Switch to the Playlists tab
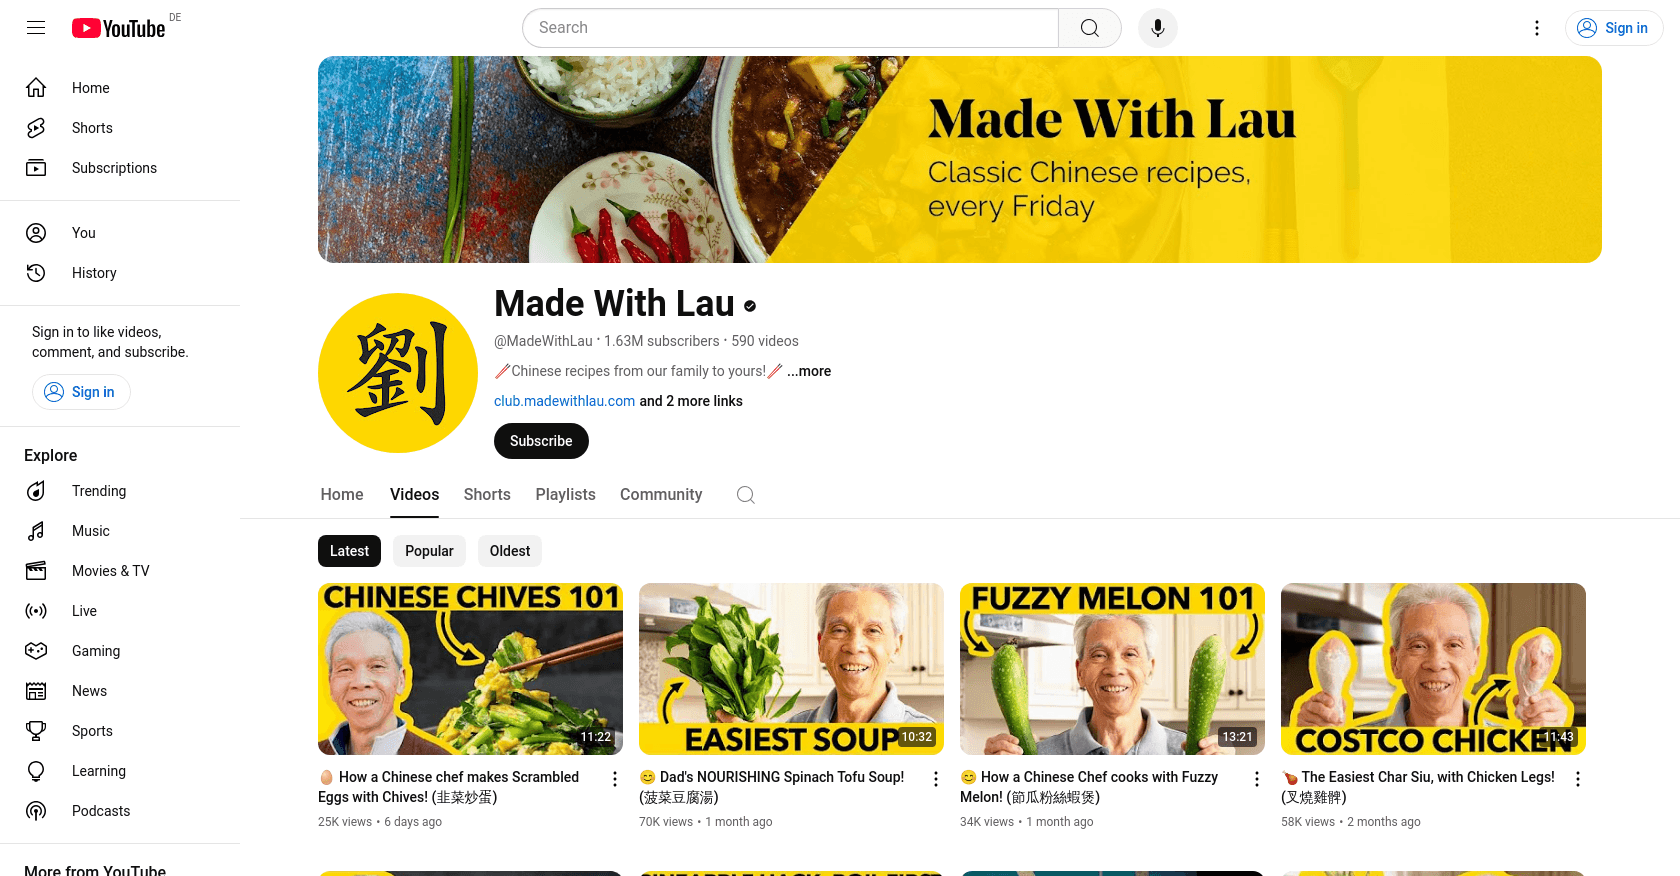The width and height of the screenshot is (1680, 876). tap(565, 495)
